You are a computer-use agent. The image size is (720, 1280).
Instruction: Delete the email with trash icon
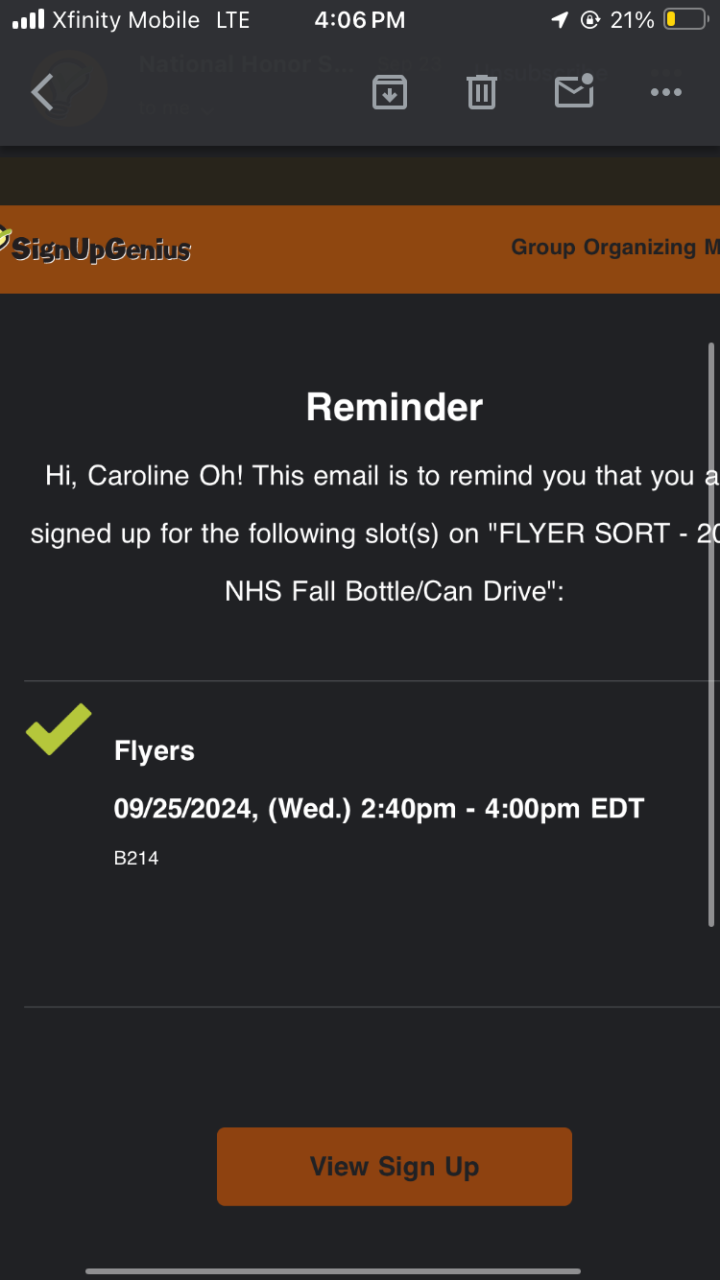481,92
